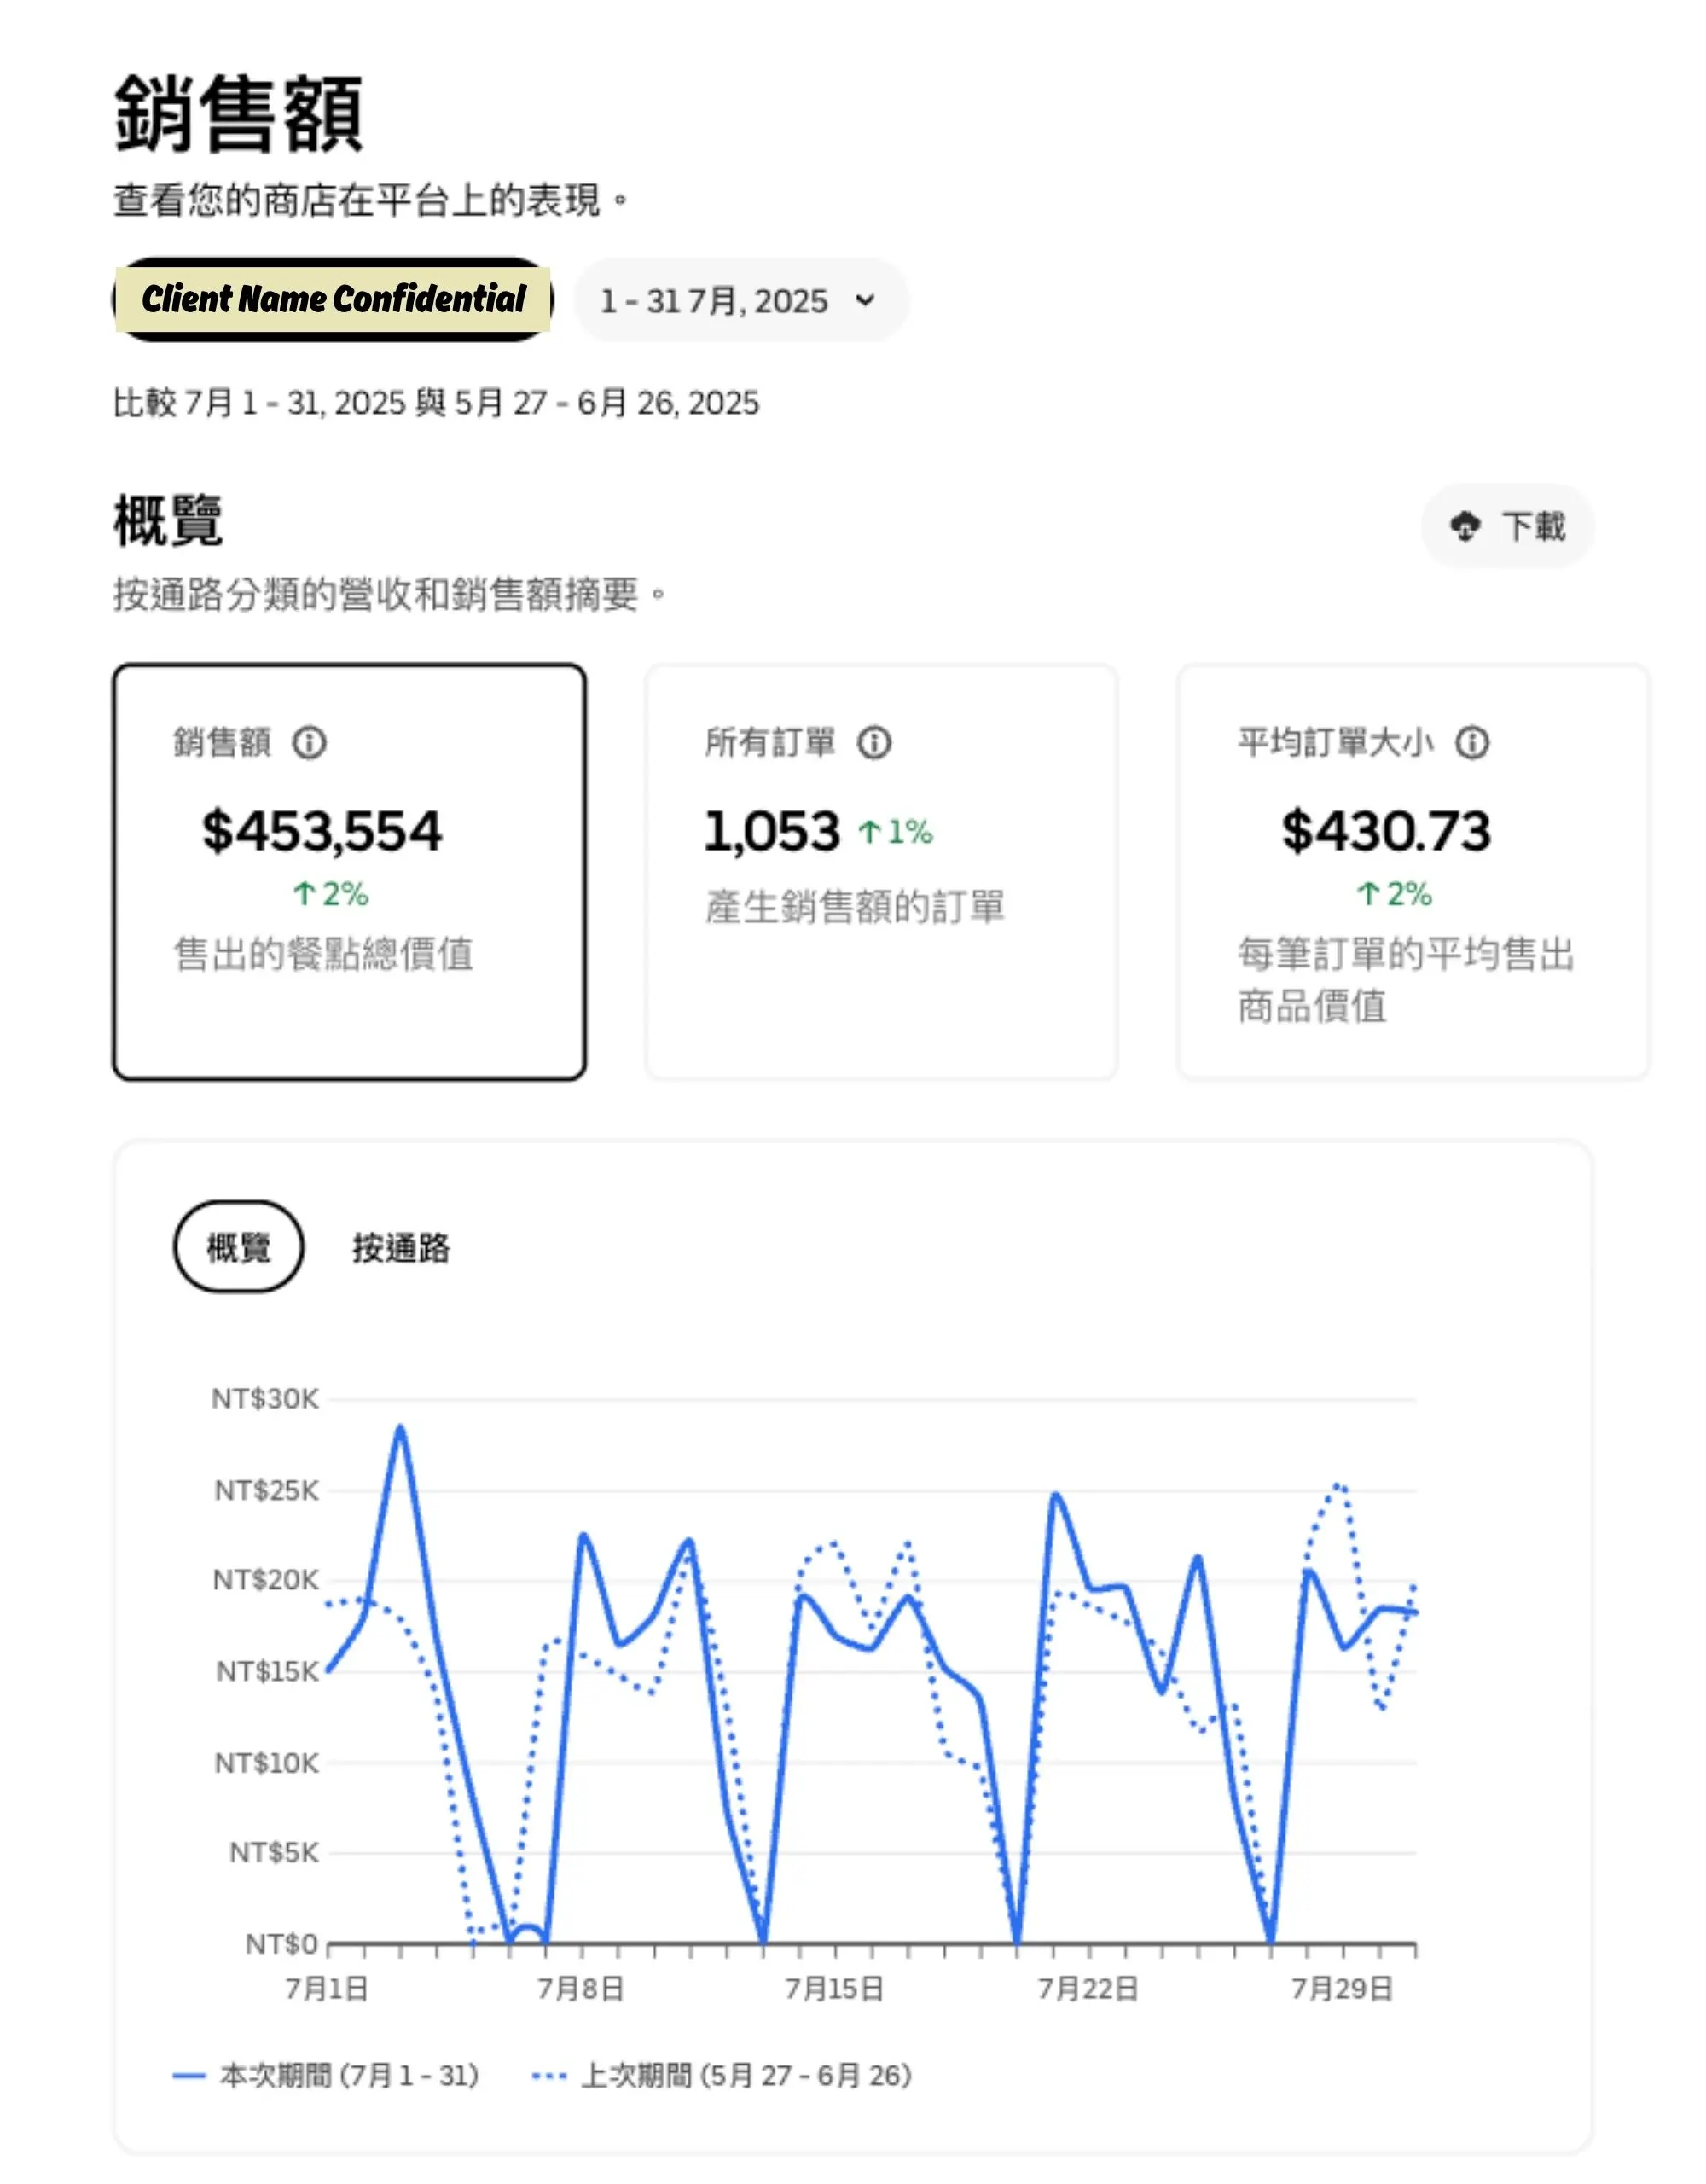Click info icon next to 銷售額 card title
Viewport: 1706px width, 2184px height.
[x=309, y=743]
